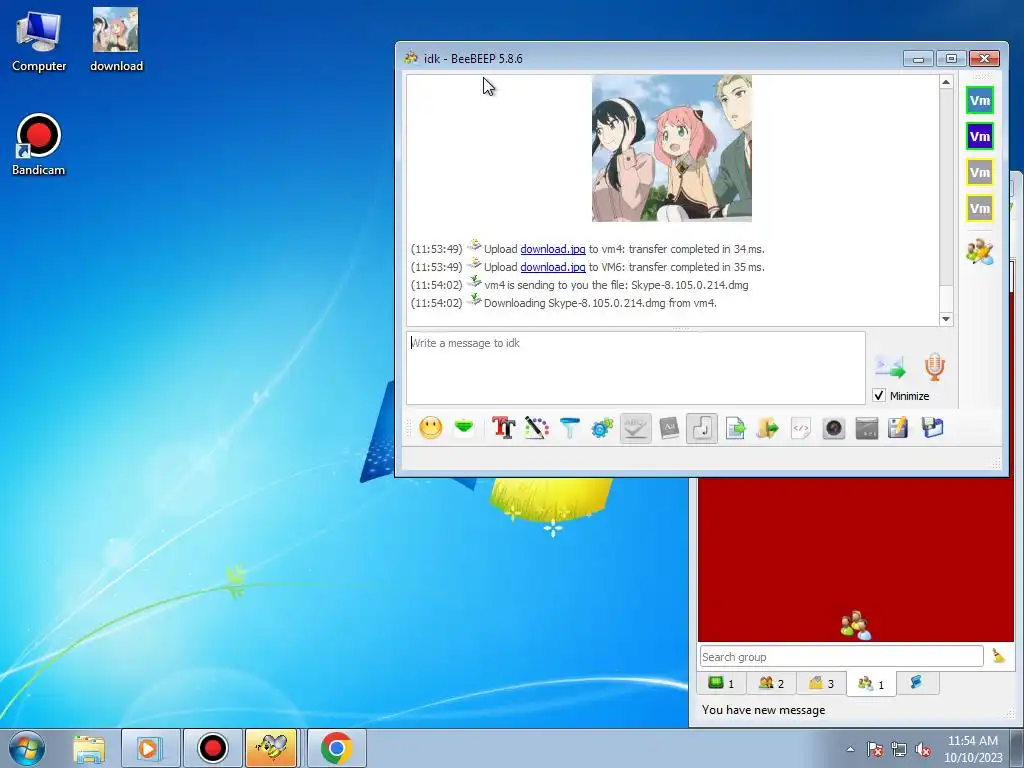Focus the 'Write a message to idk' box
Image resolution: width=1024 pixels, height=768 pixels.
(635, 368)
